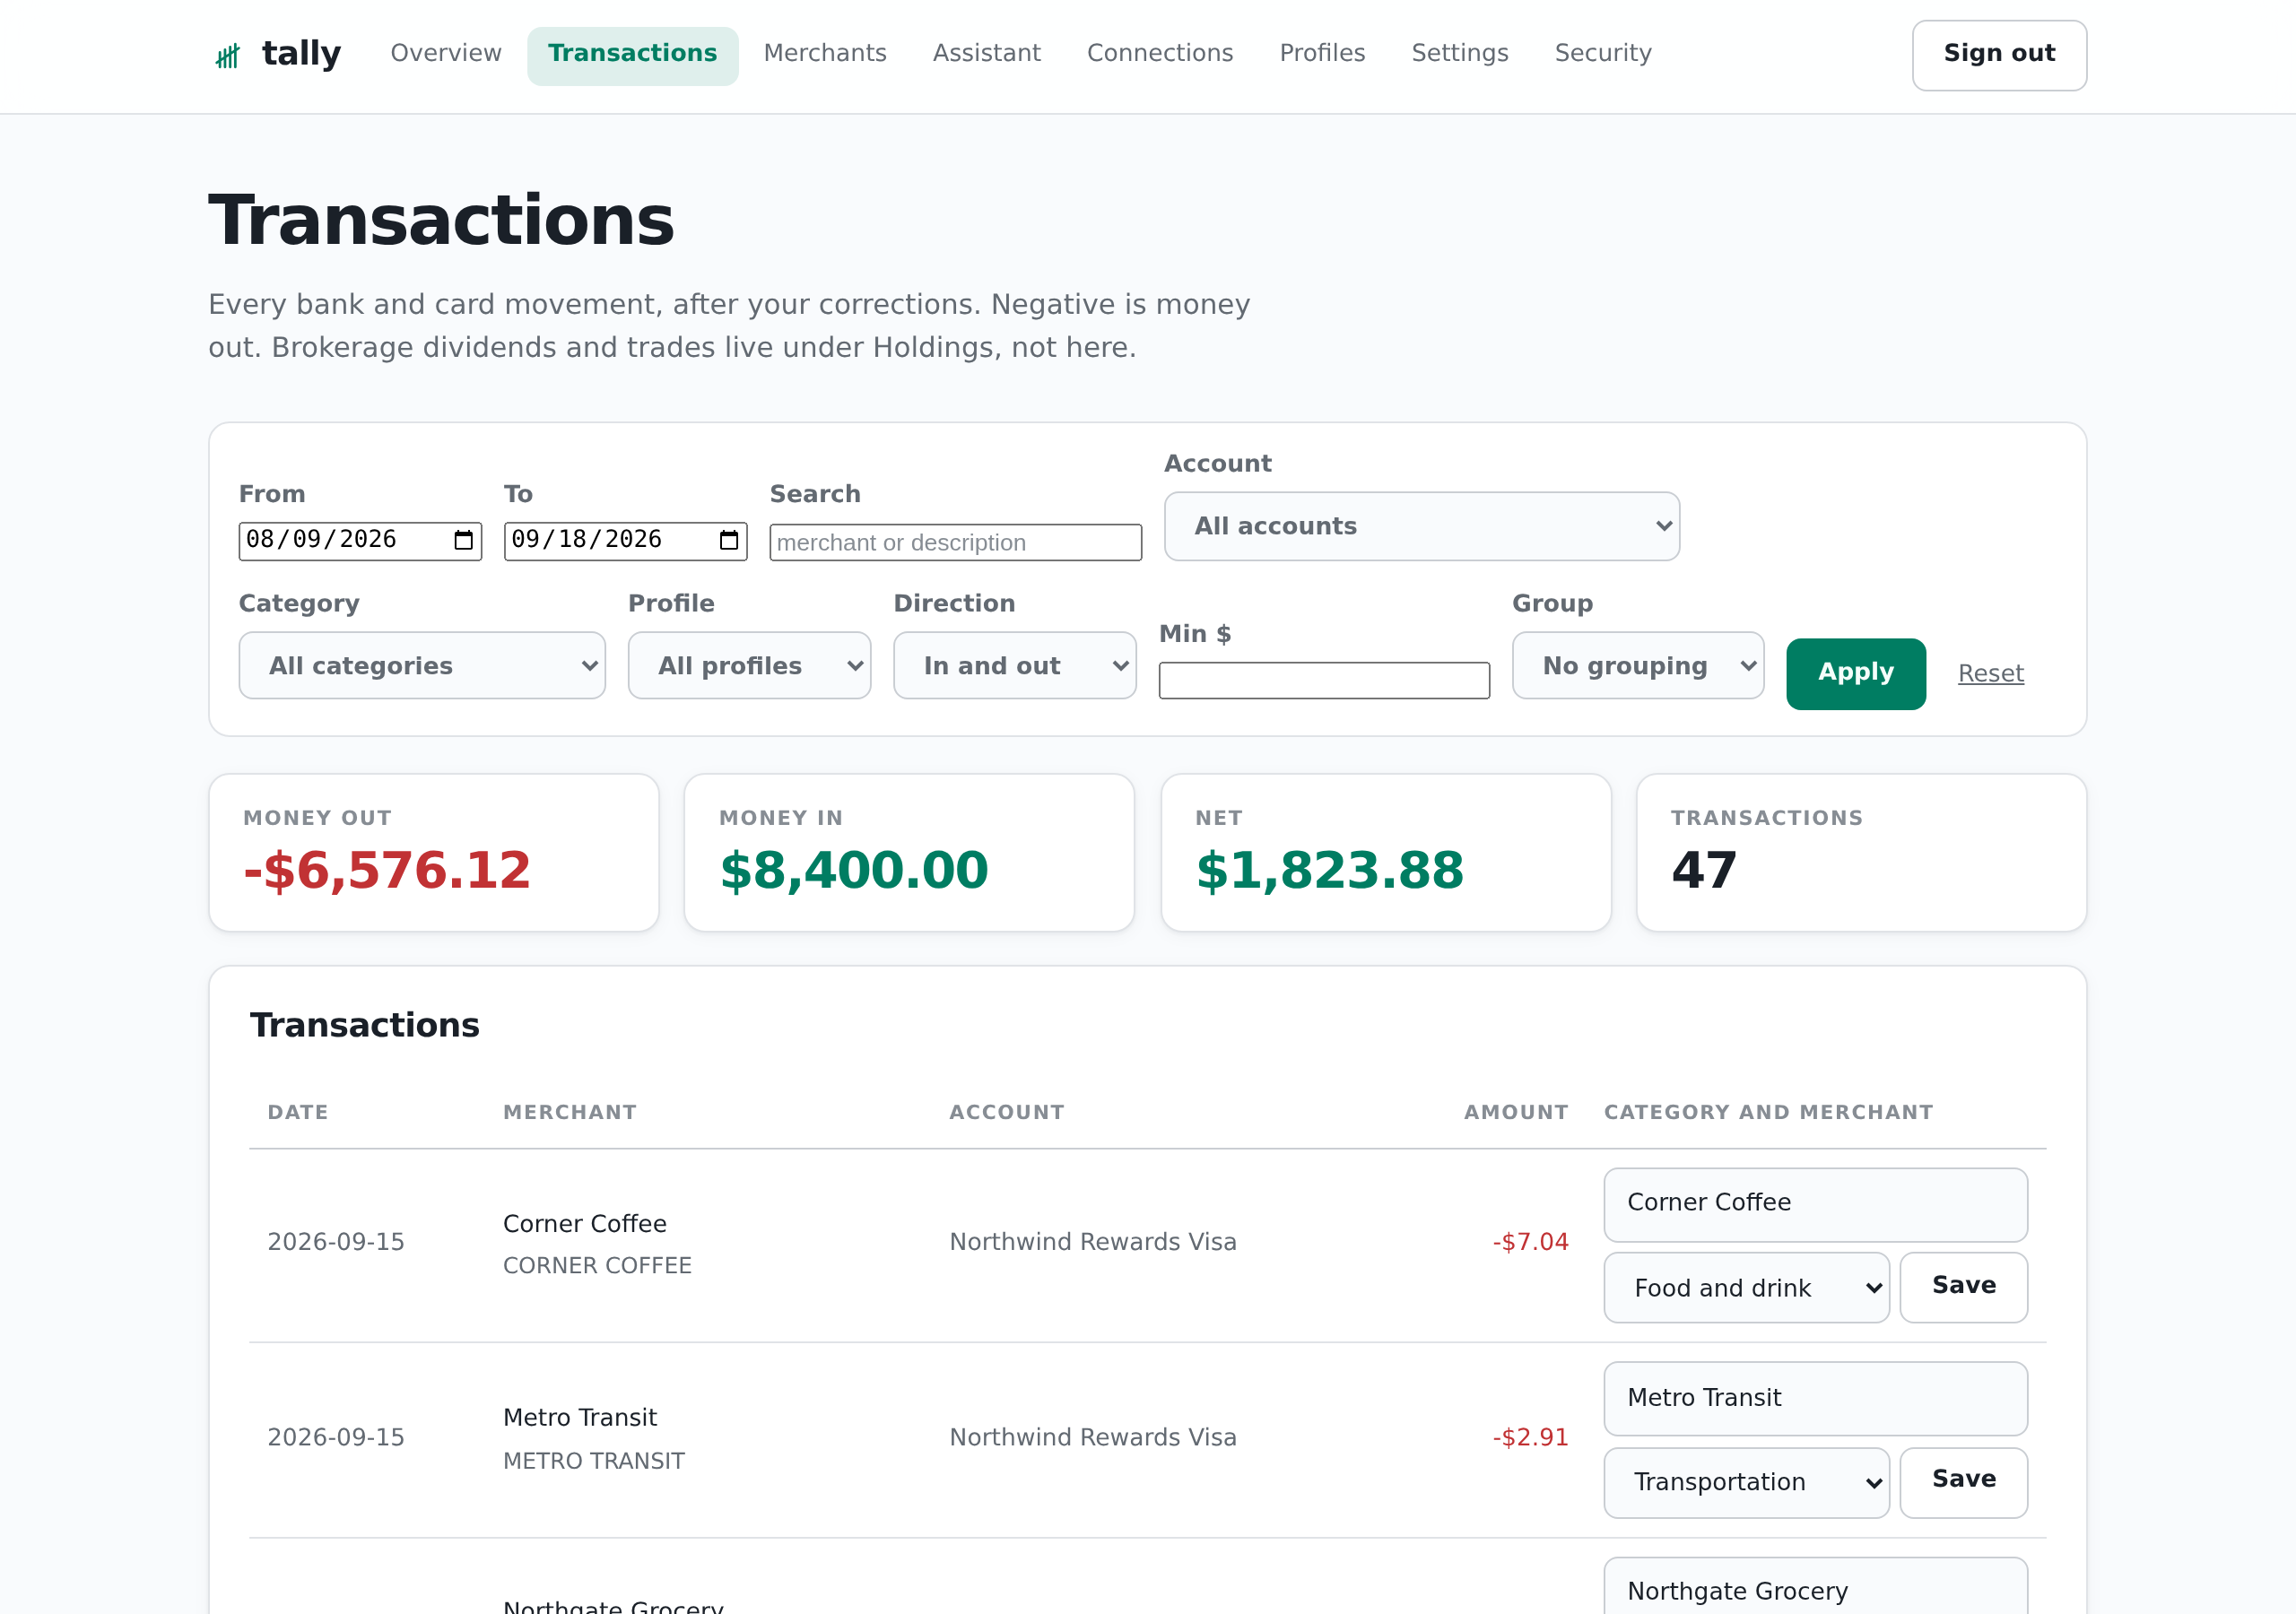
Task: Click the -$2.91 amount
Action: click(1530, 1437)
